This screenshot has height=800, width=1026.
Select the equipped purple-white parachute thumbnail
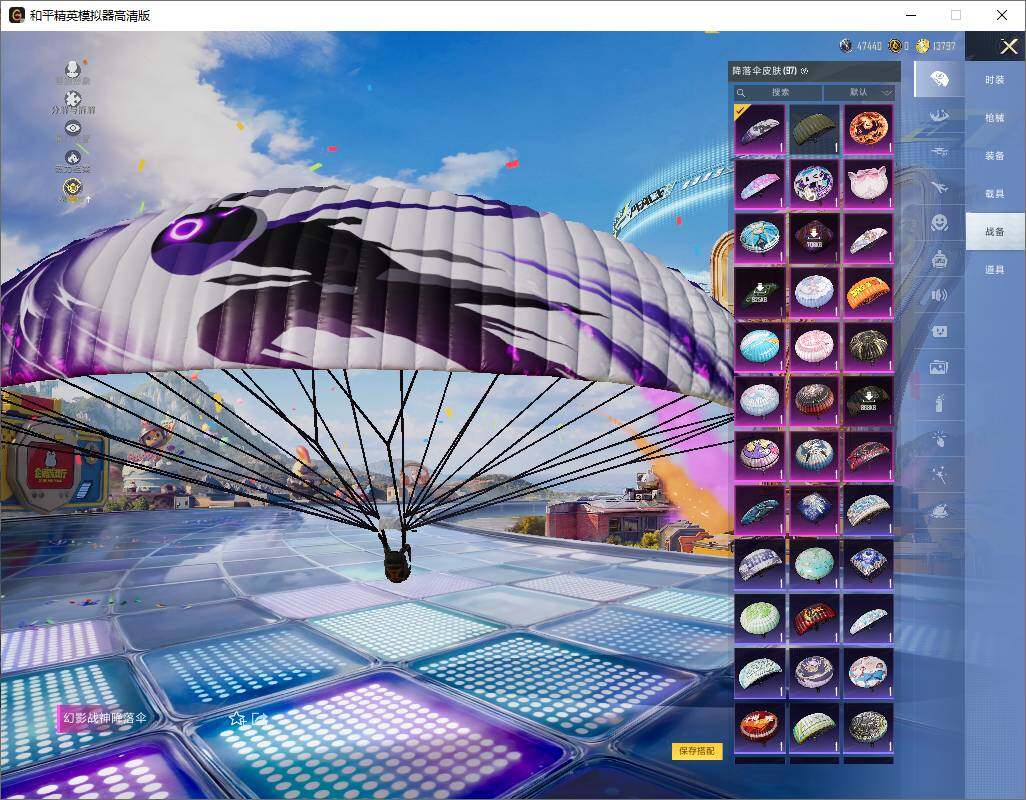click(760, 130)
